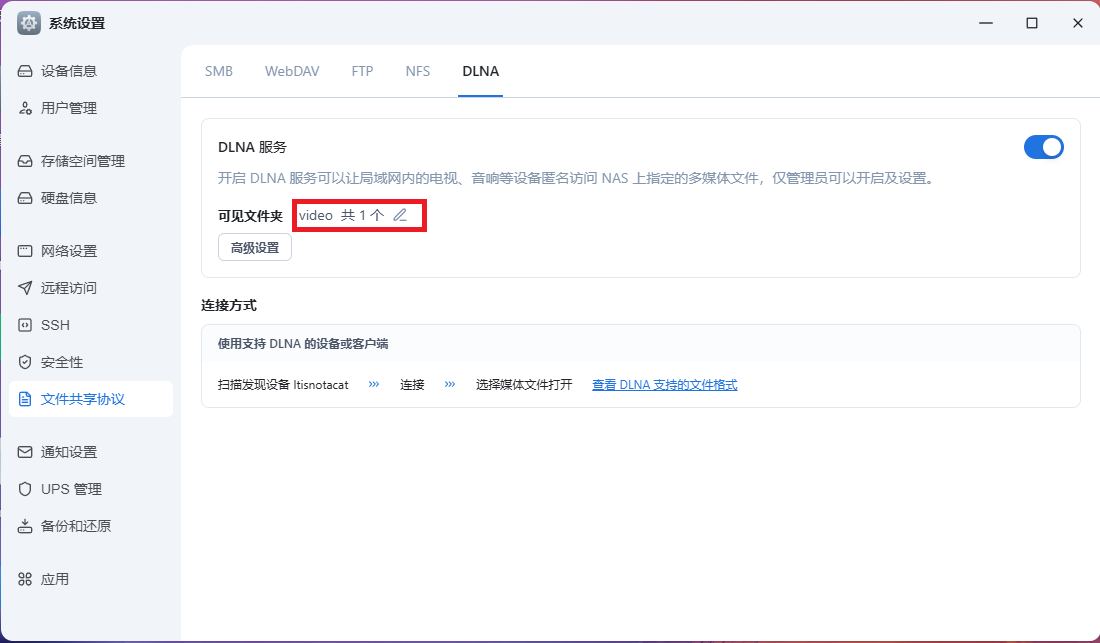Viewport: 1100px width, 643px height.
Task: Click the Apps (应用) grid icon
Action: (25, 579)
